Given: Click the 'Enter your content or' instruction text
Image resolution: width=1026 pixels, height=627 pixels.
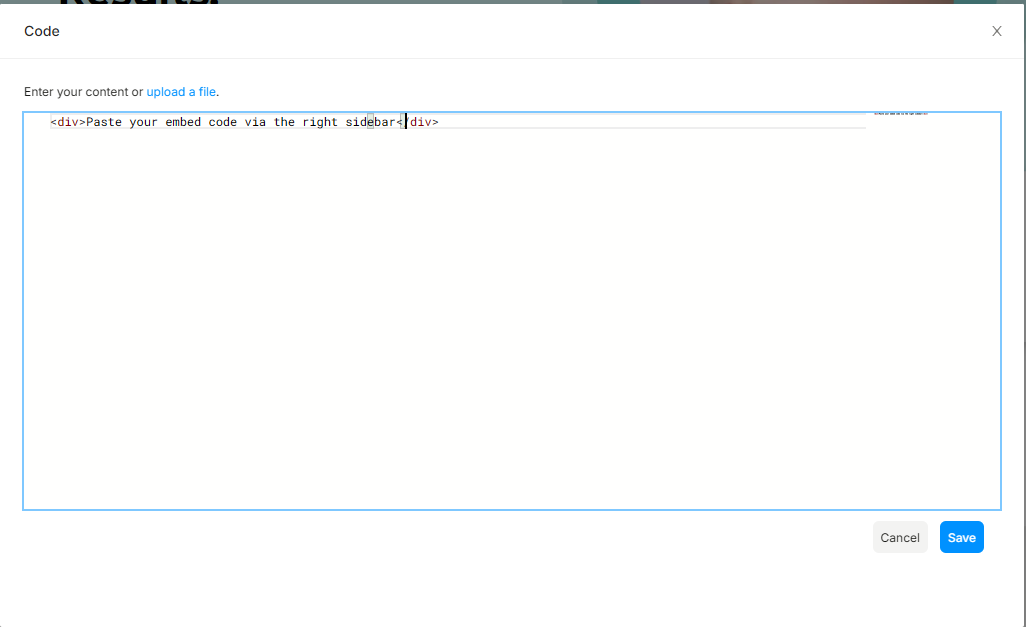Looking at the screenshot, I should (x=83, y=92).
